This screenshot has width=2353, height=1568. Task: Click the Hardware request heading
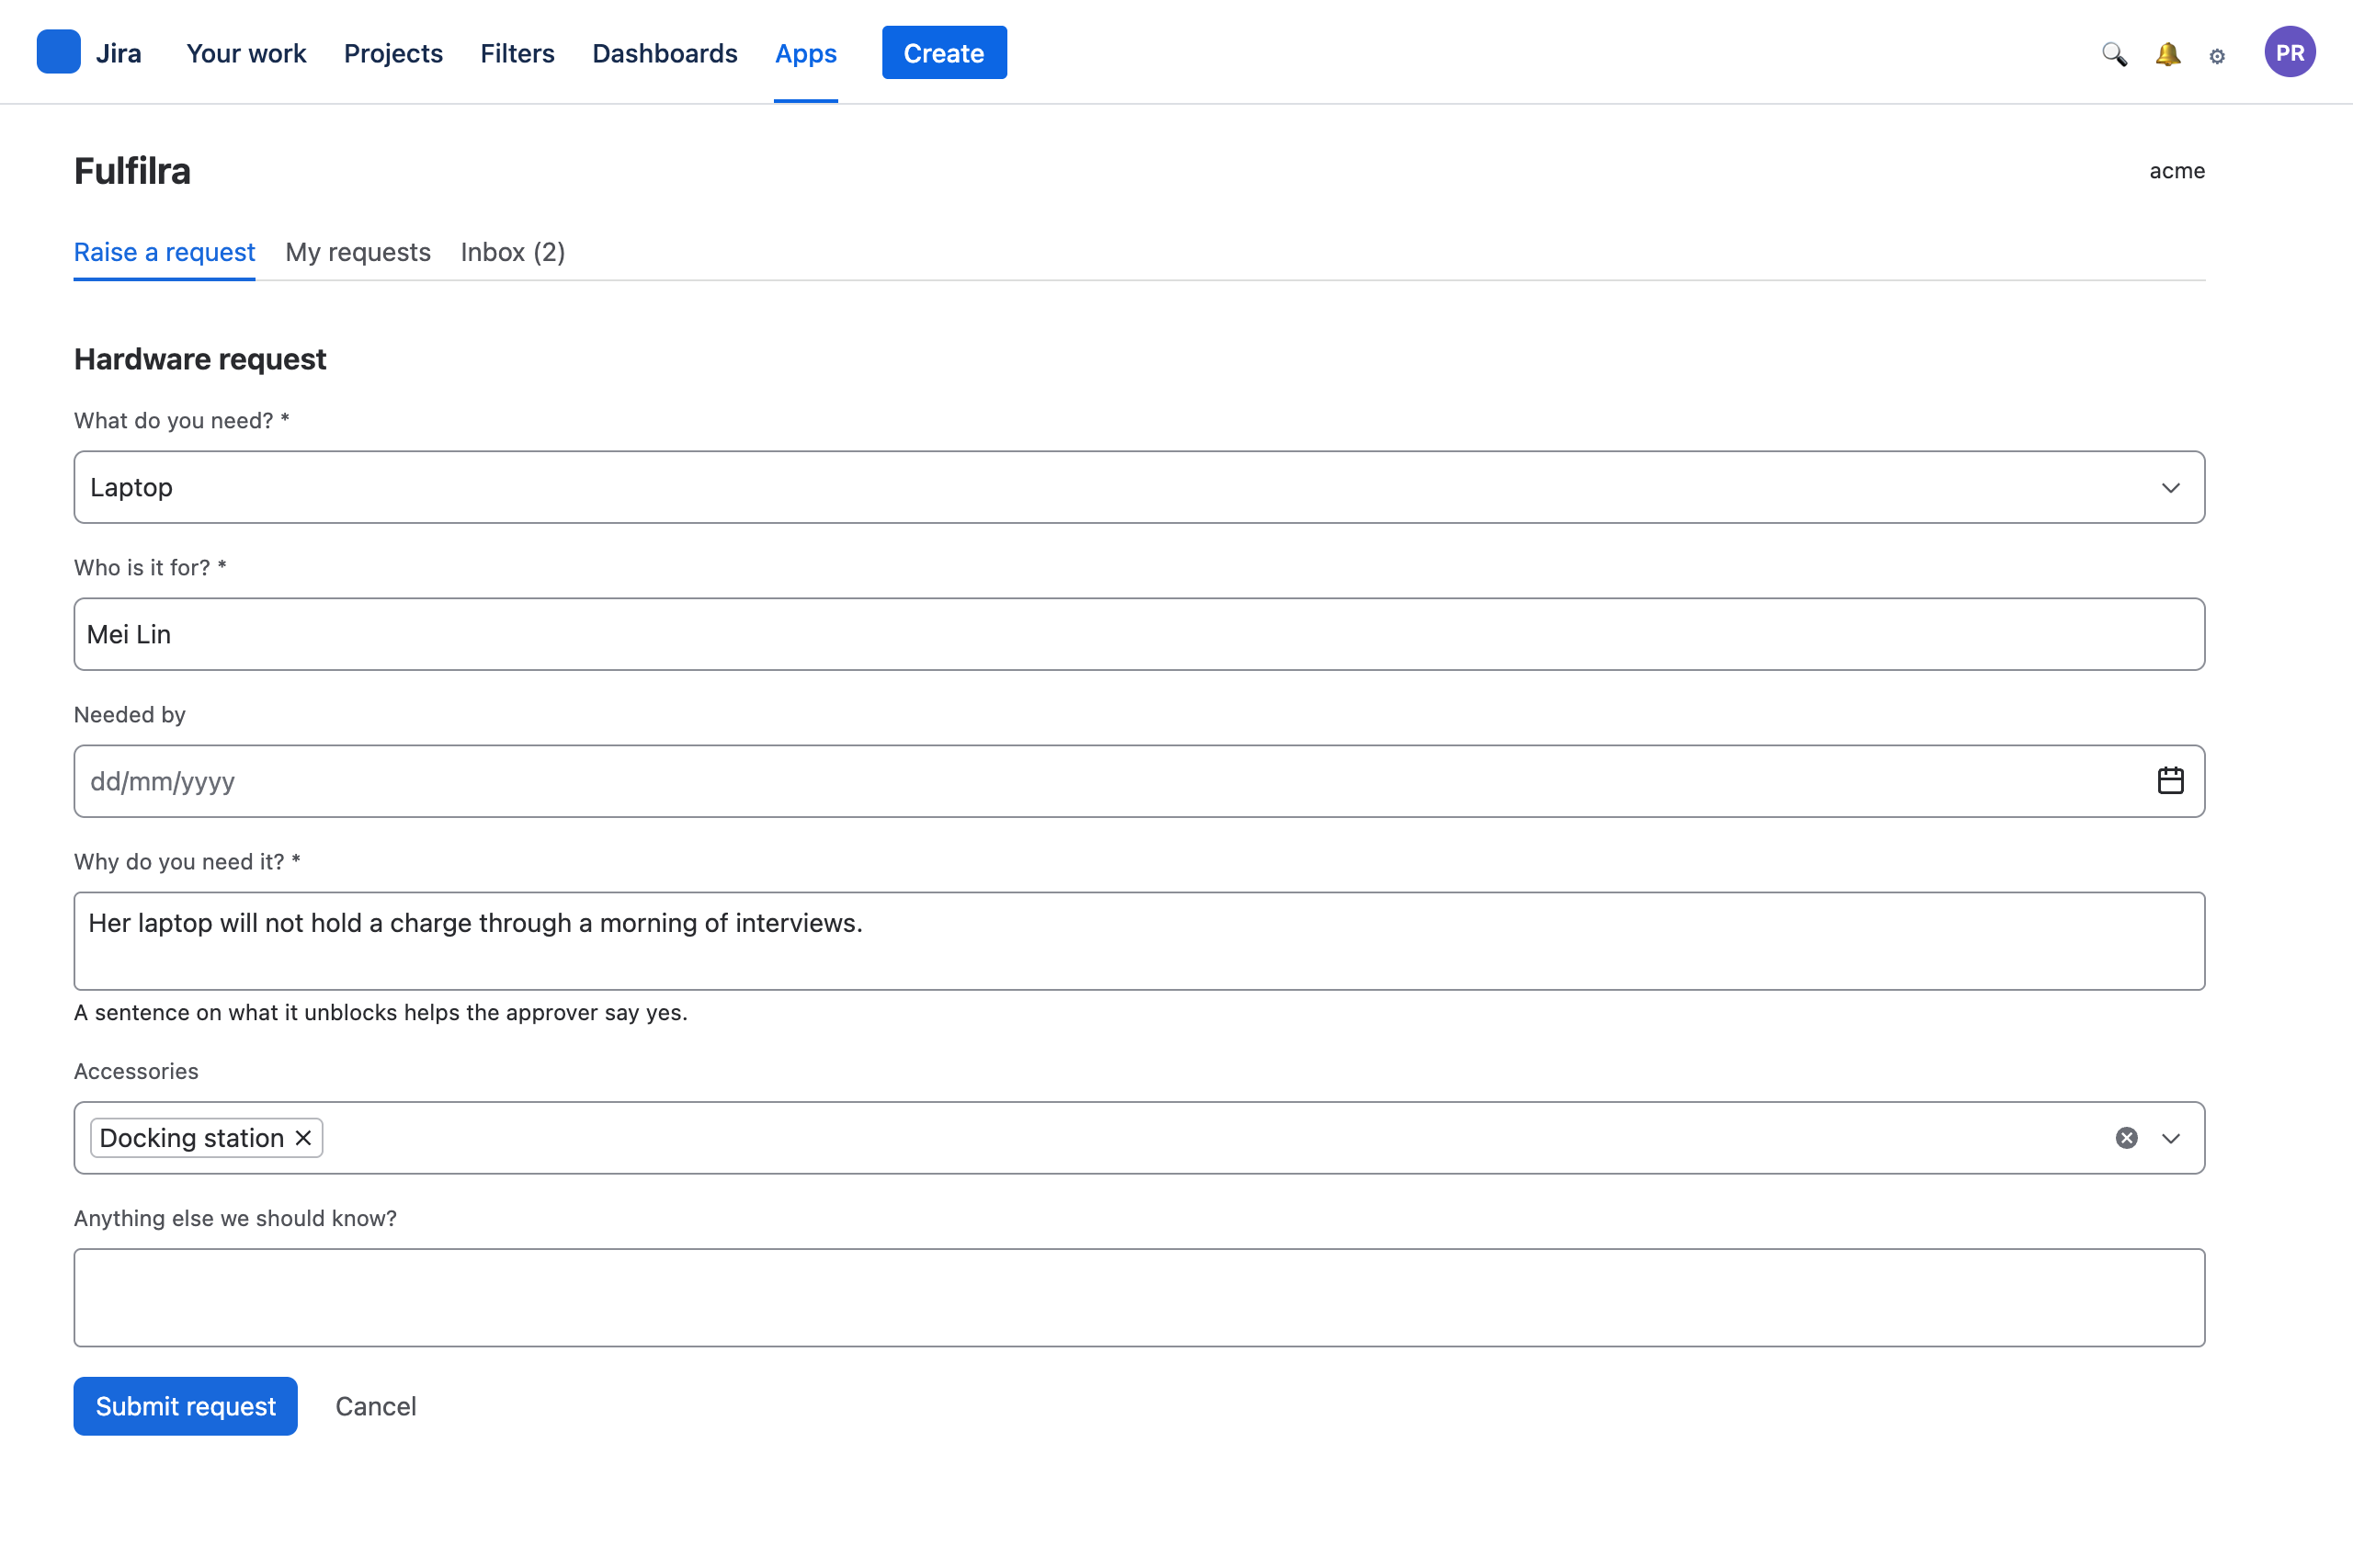pyautogui.click(x=200, y=359)
